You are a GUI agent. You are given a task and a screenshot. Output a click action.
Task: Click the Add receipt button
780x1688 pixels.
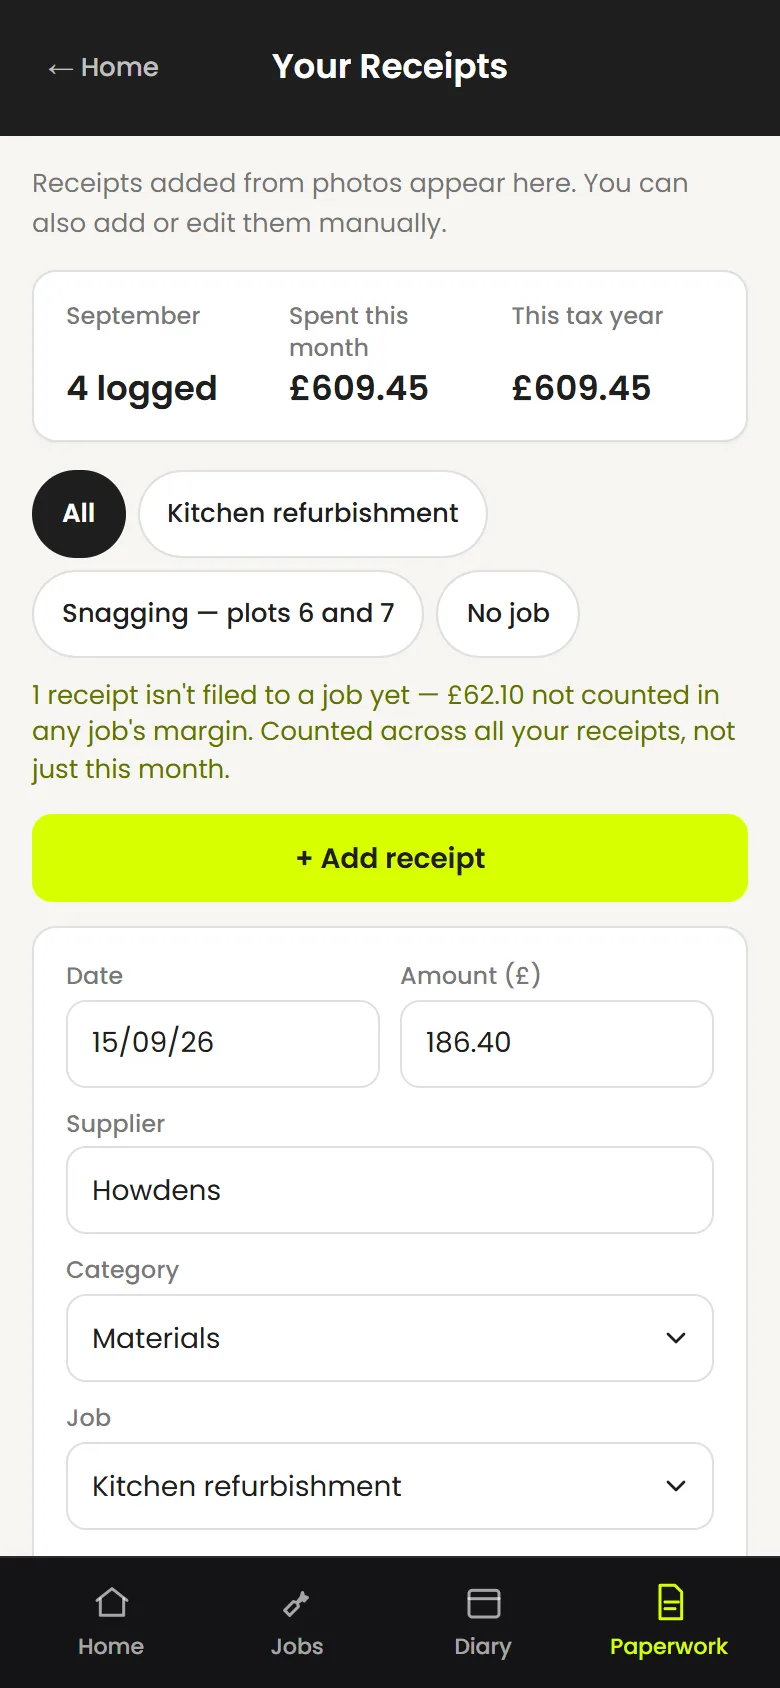click(390, 858)
